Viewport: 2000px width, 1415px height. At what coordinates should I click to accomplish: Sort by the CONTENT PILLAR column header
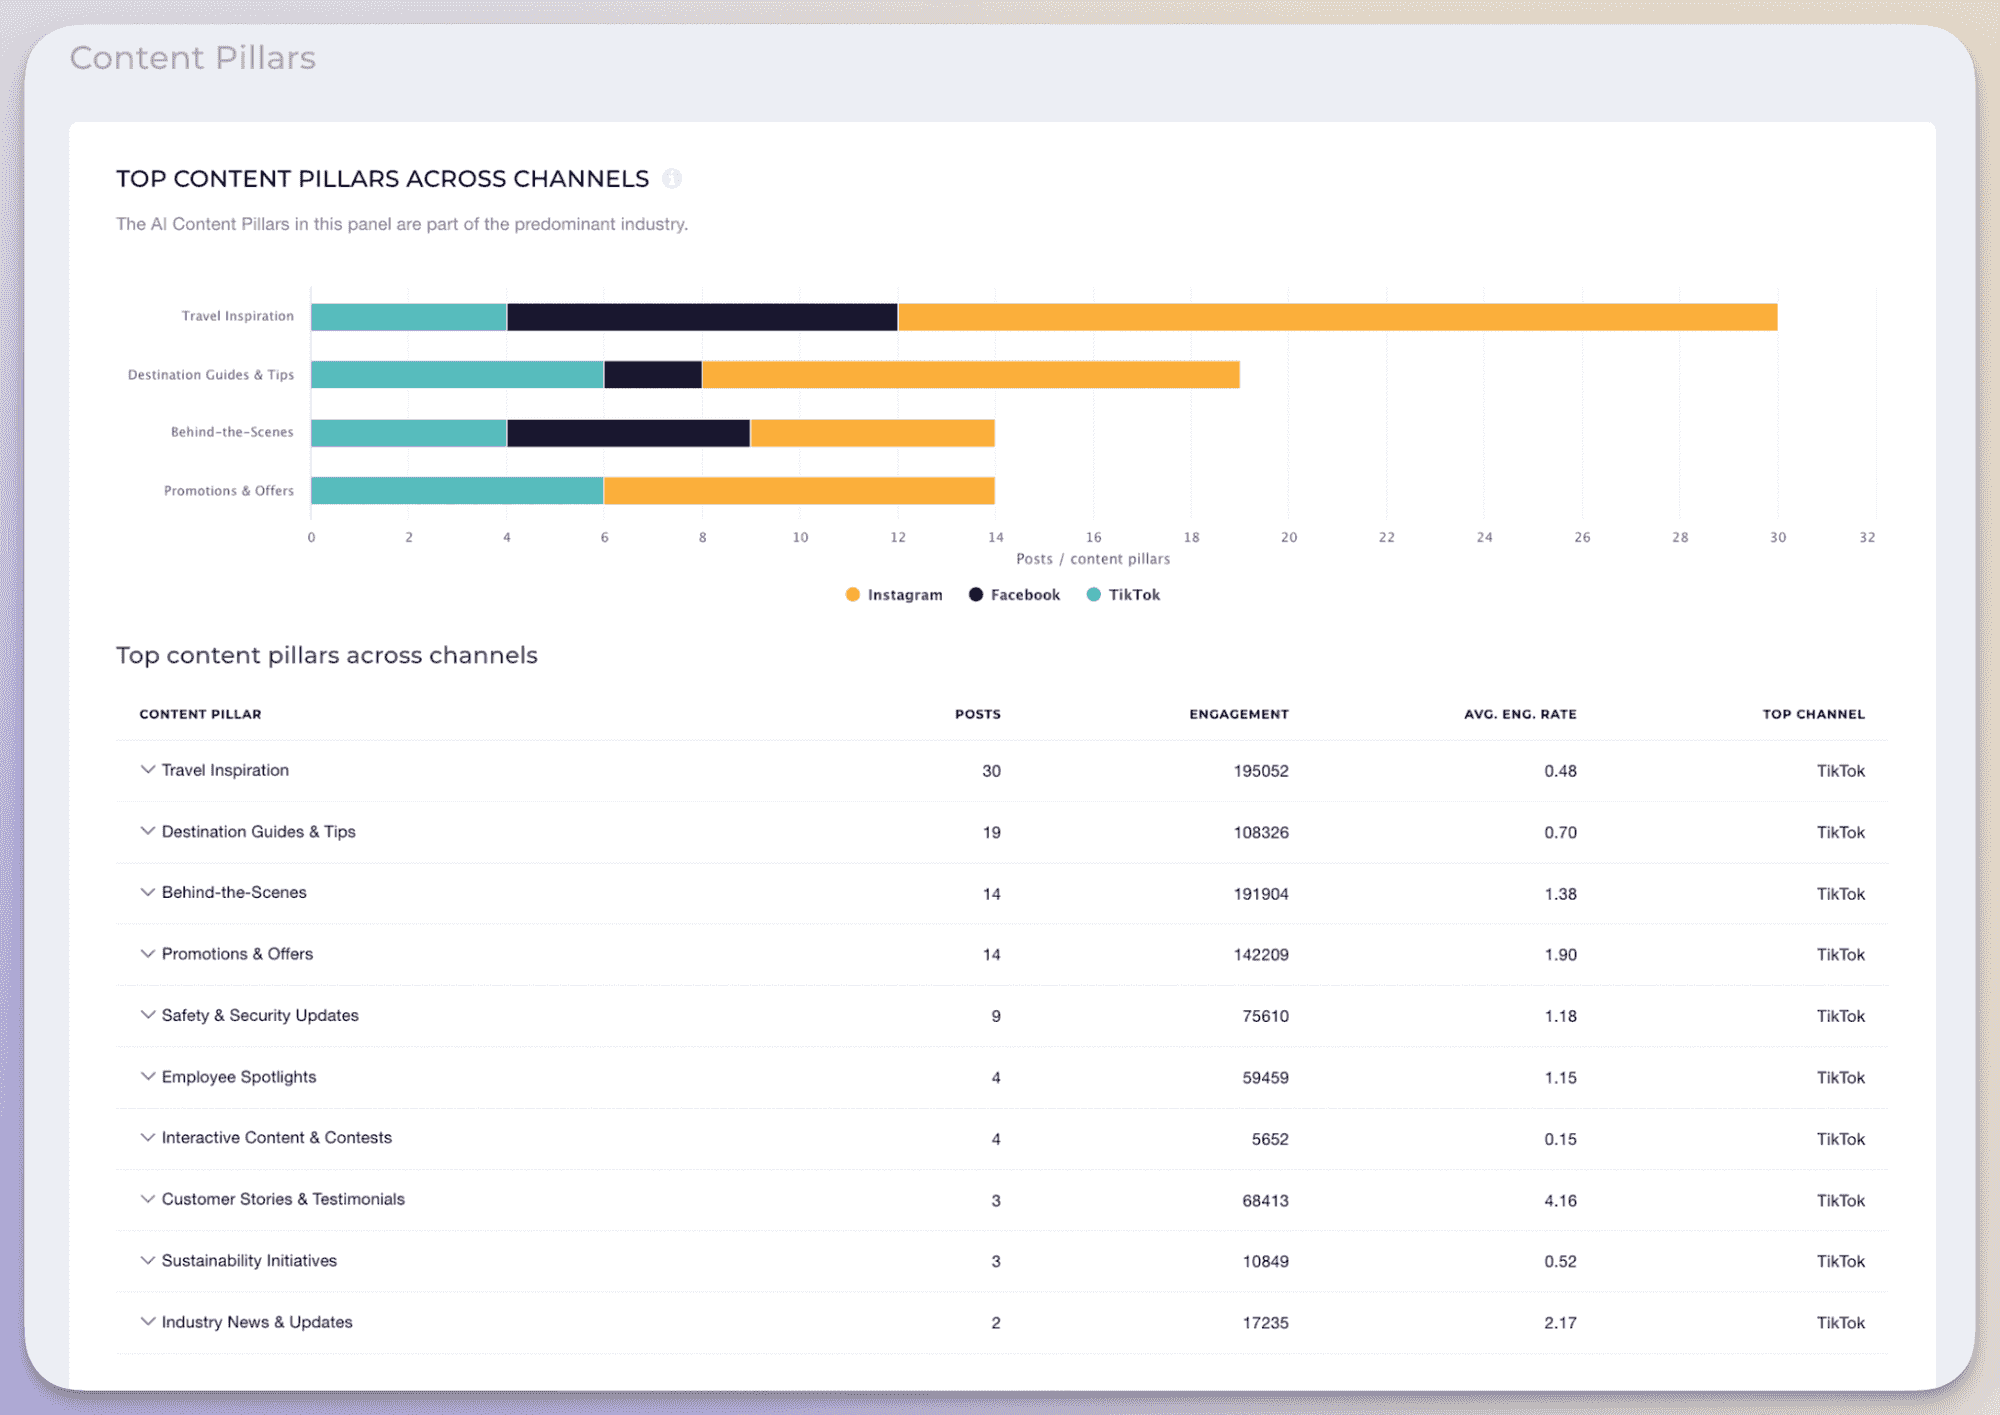[200, 714]
